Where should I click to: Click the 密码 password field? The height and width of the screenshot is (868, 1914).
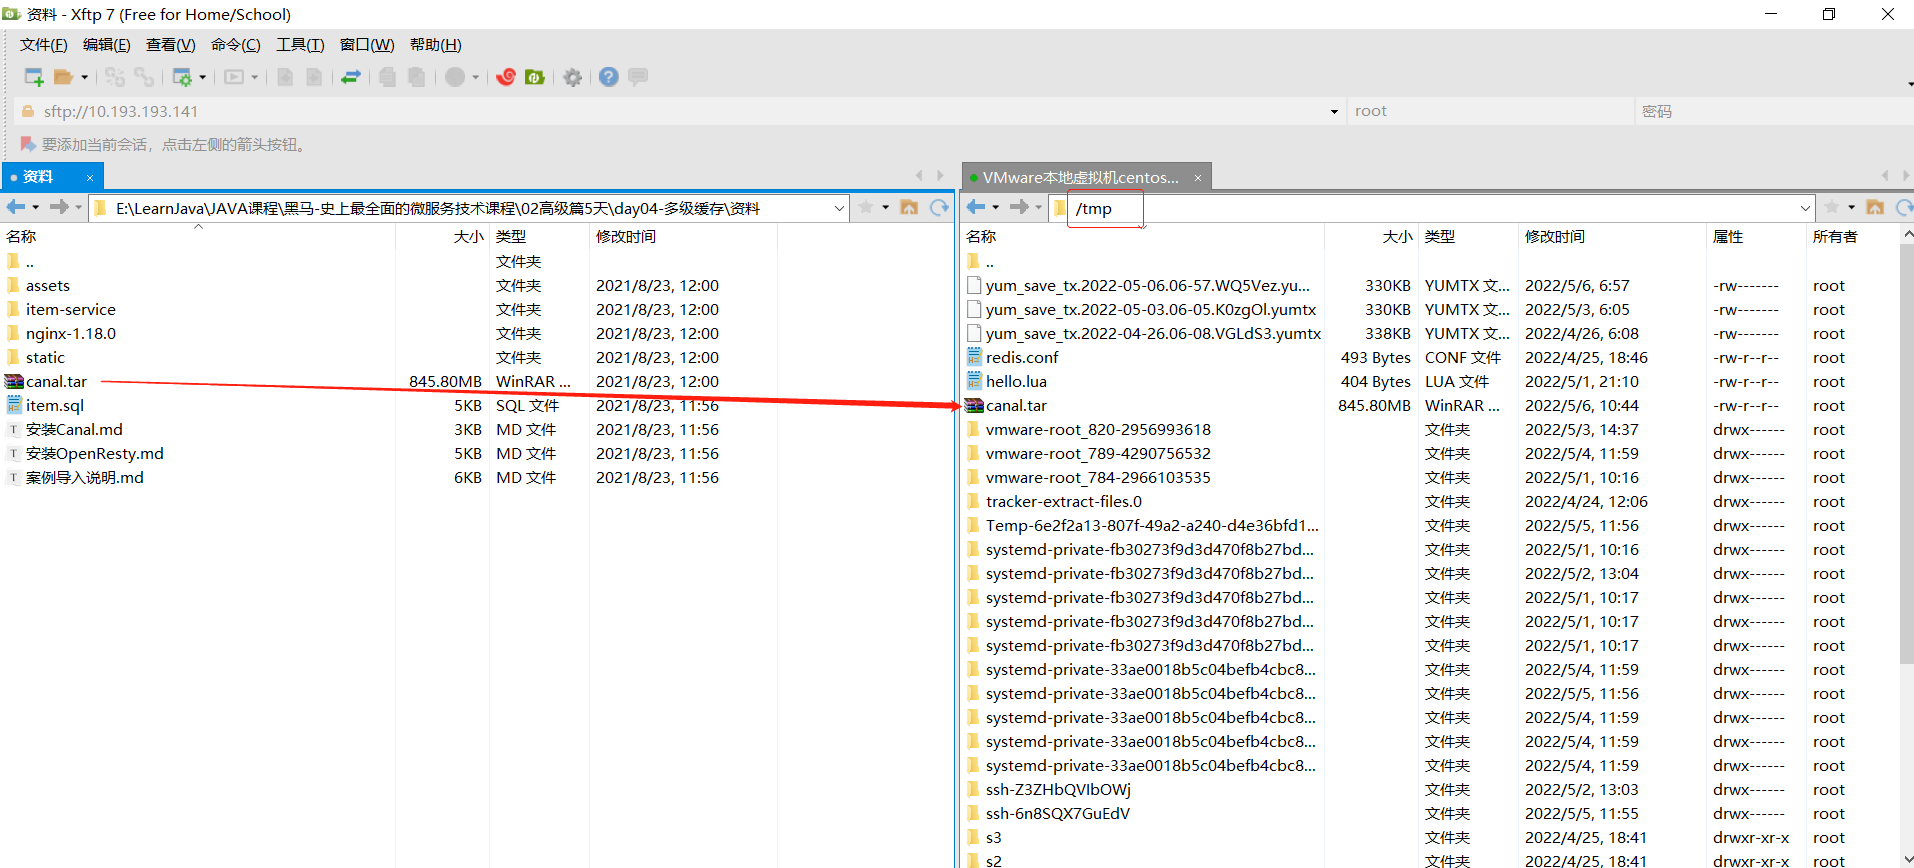pos(1774,111)
